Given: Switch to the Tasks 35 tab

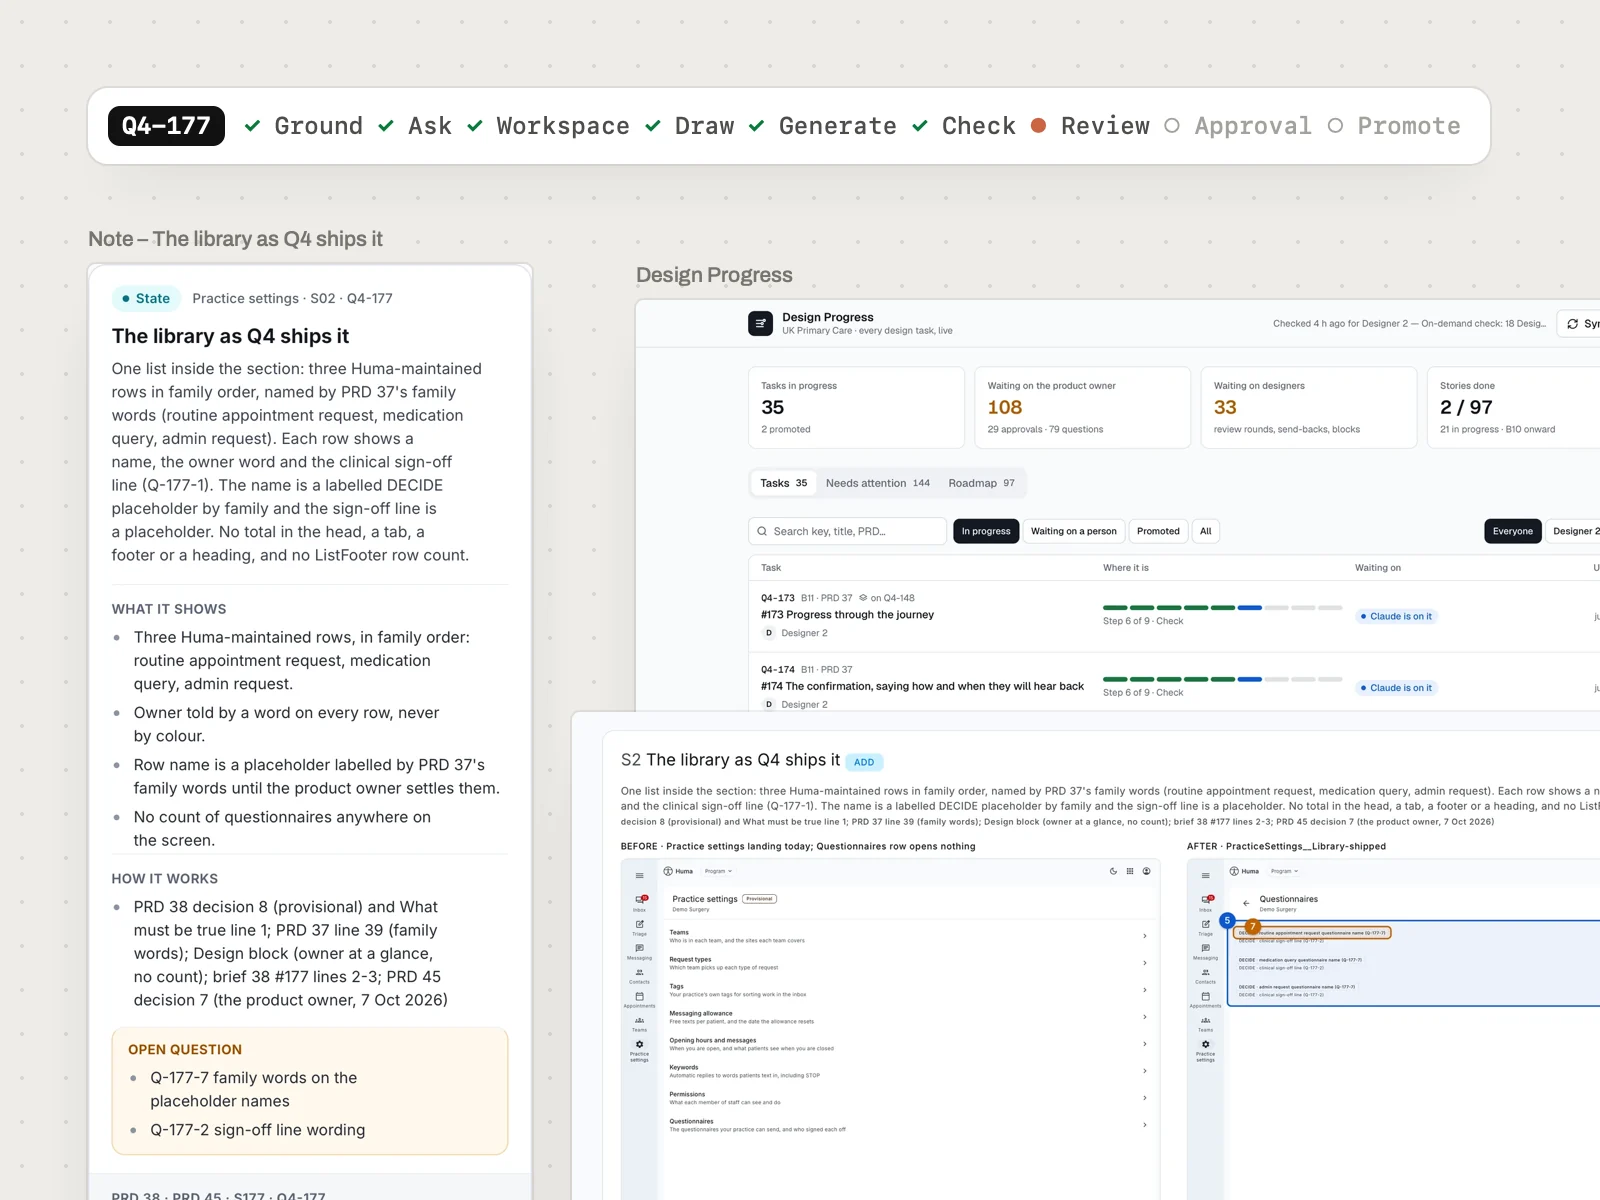Looking at the screenshot, I should [x=784, y=483].
